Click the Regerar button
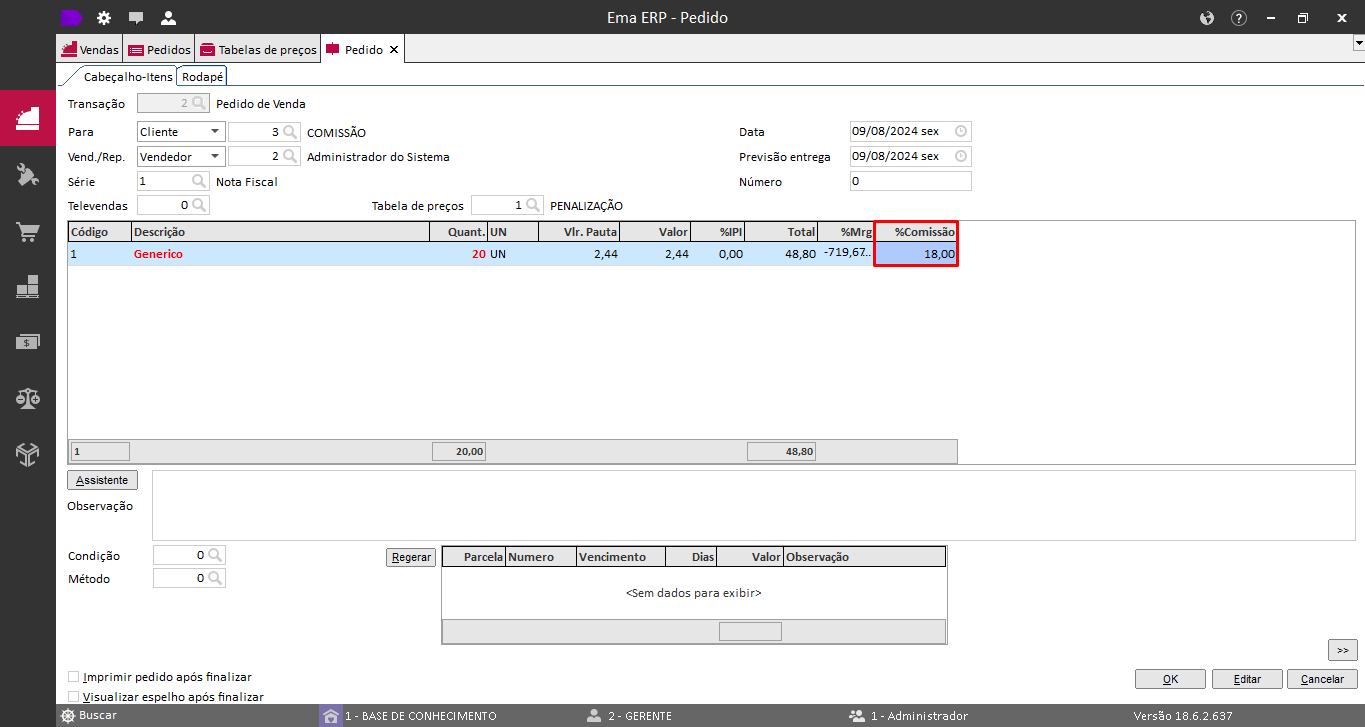This screenshot has width=1365, height=727. click(411, 557)
